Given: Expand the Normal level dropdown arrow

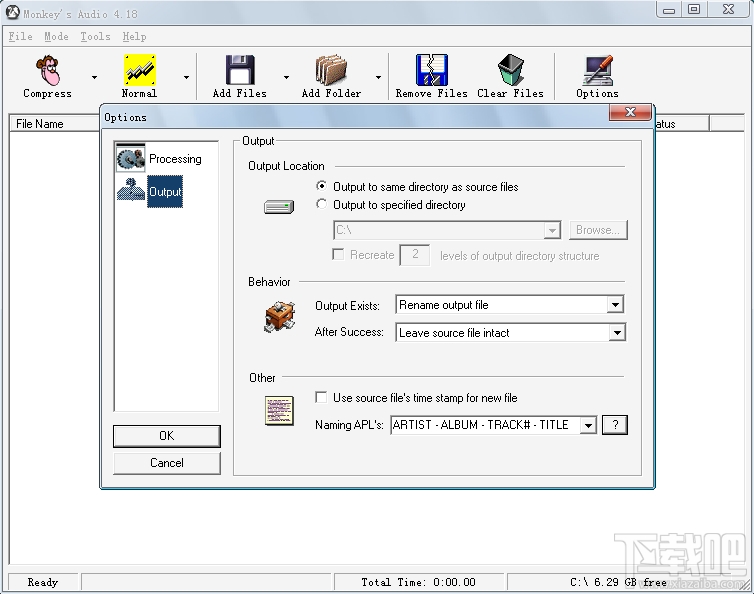Looking at the screenshot, I should click(186, 77).
